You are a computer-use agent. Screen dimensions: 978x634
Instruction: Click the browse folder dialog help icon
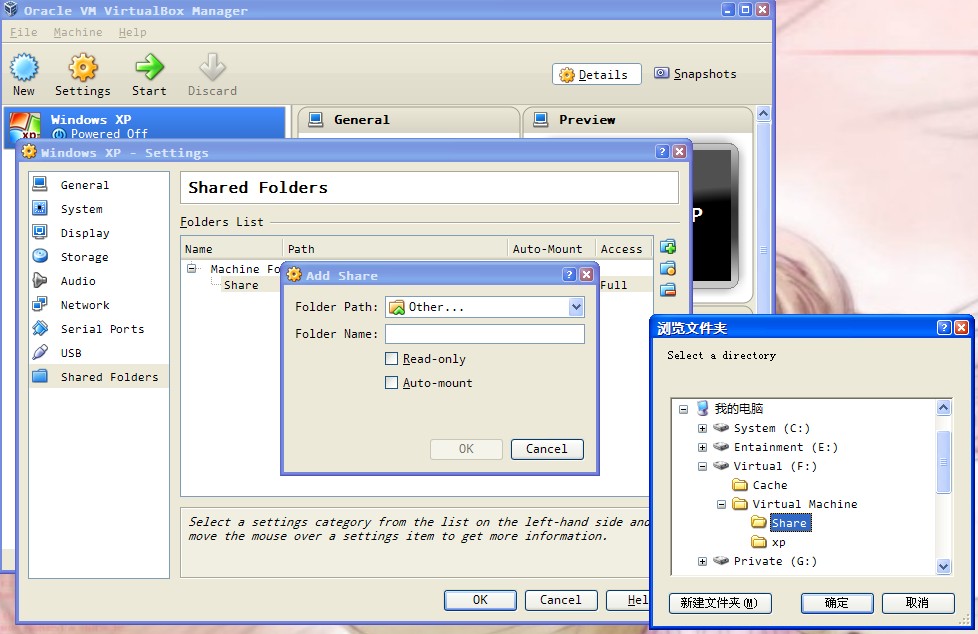click(x=945, y=328)
